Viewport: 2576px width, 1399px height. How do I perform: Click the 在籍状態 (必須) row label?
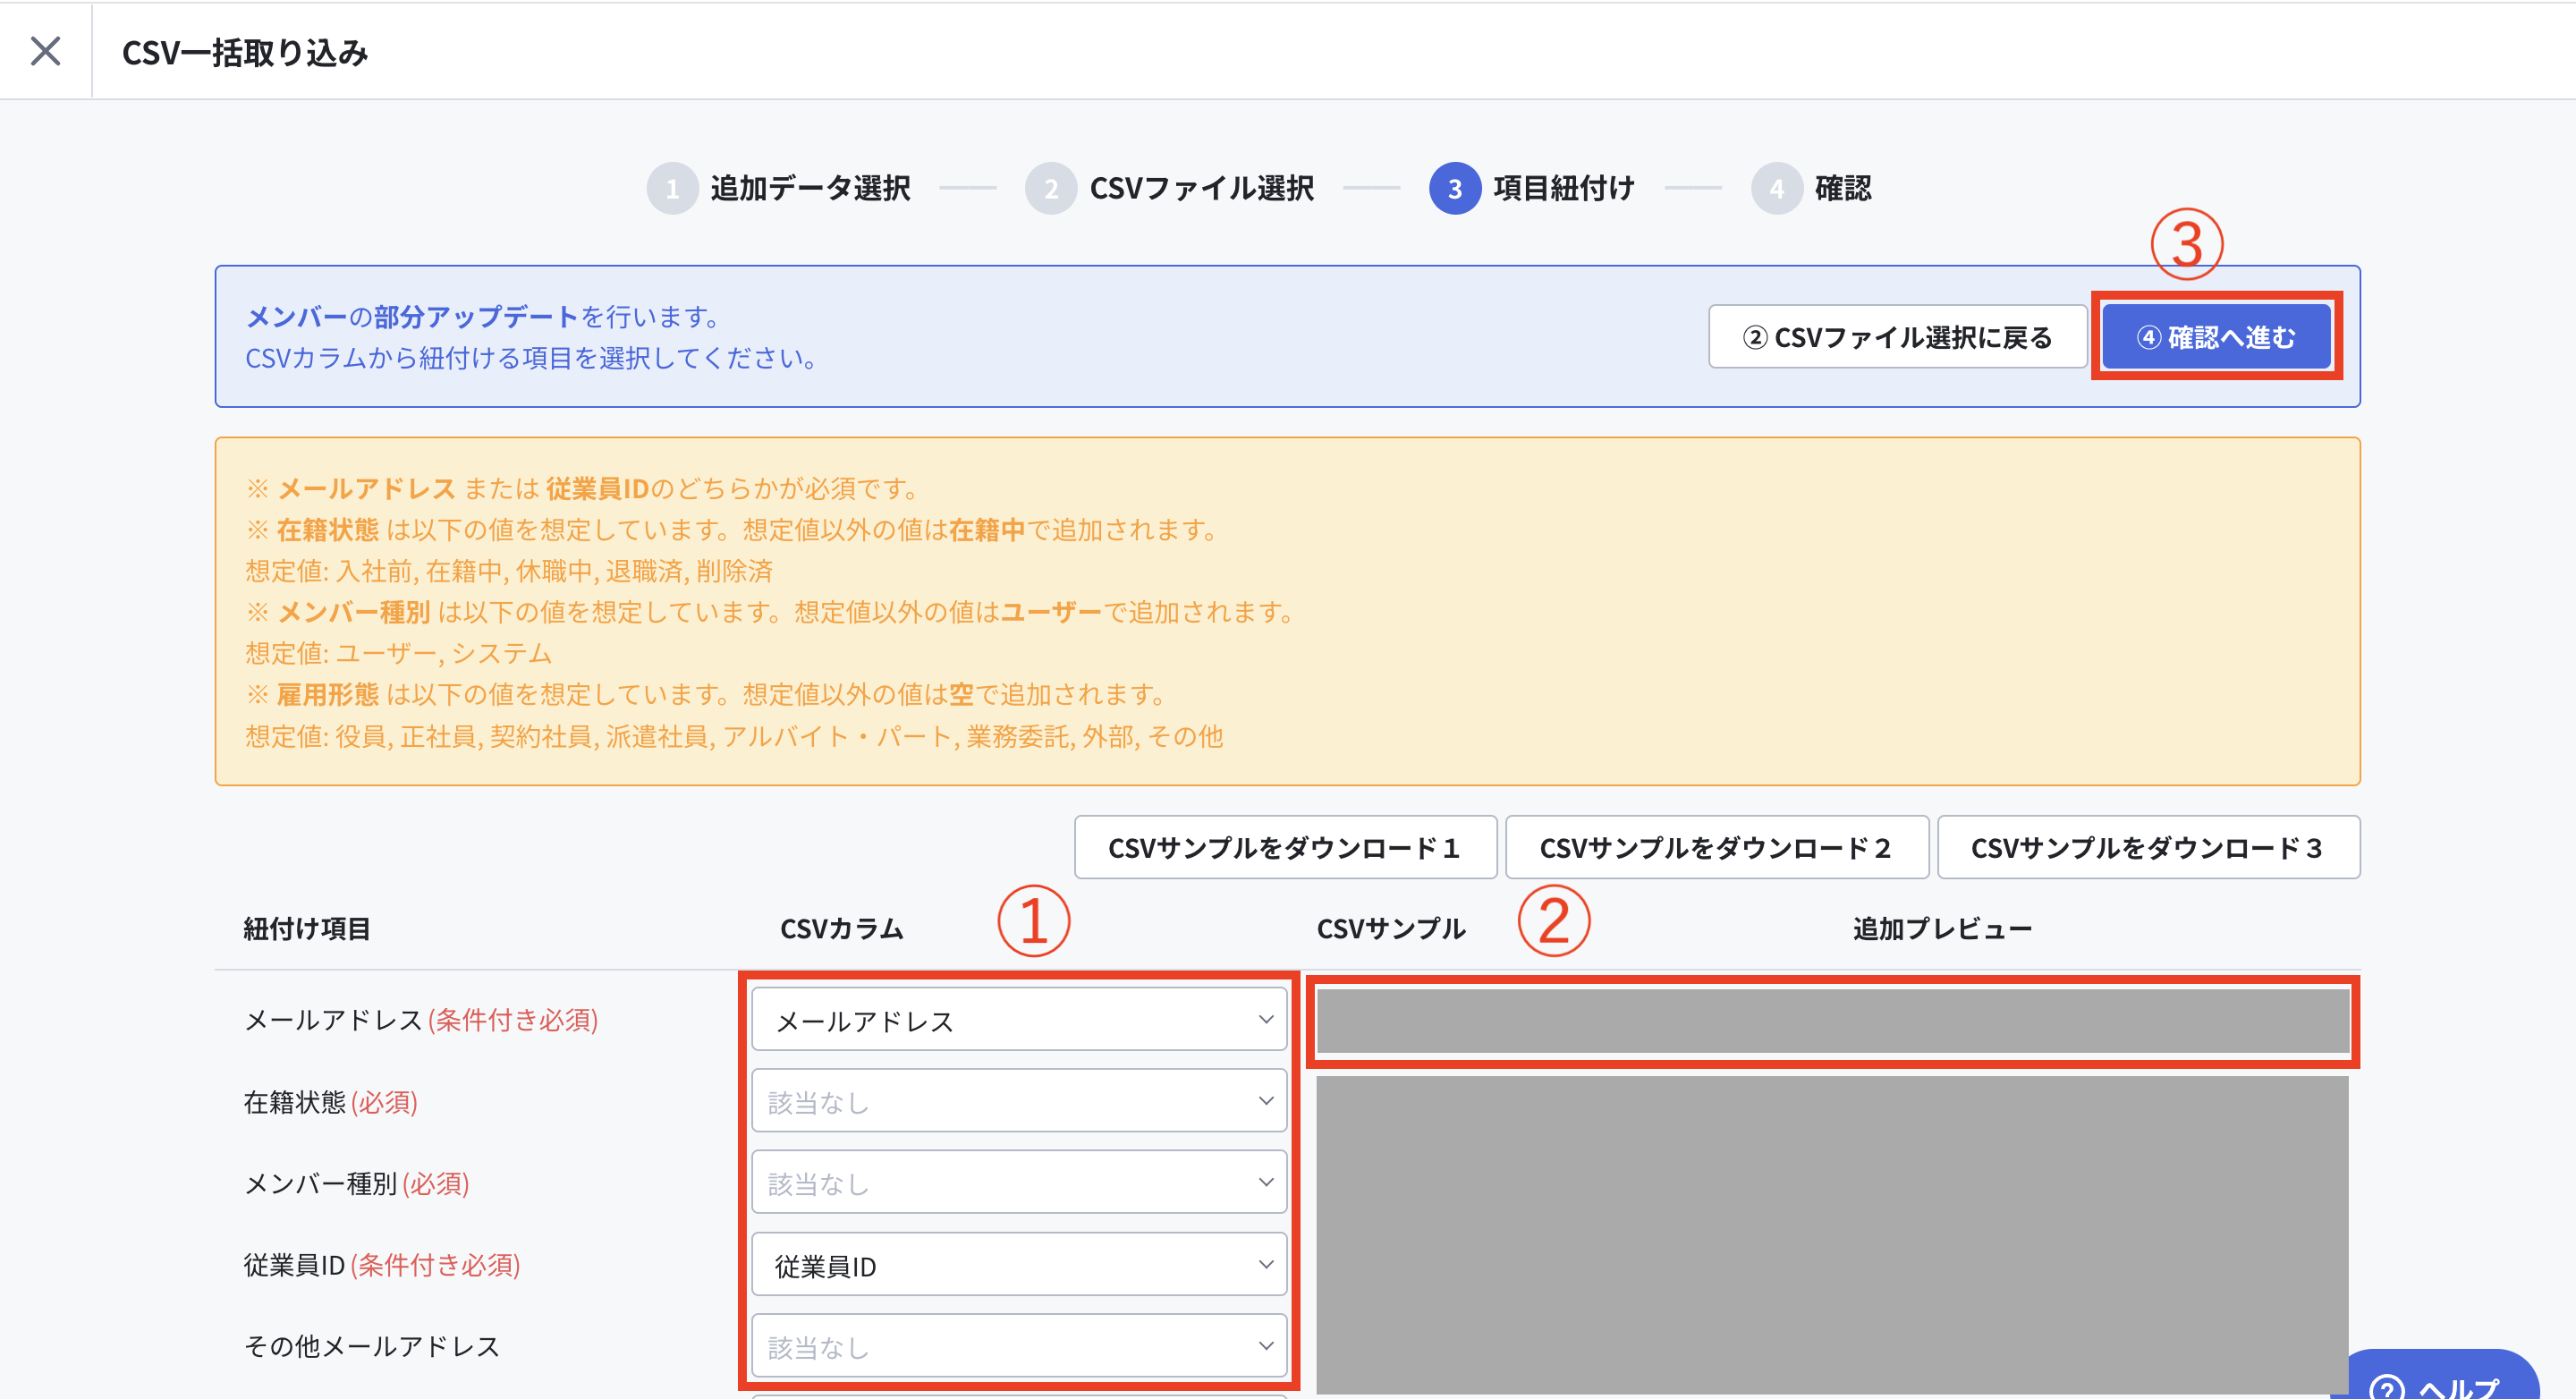click(331, 1102)
